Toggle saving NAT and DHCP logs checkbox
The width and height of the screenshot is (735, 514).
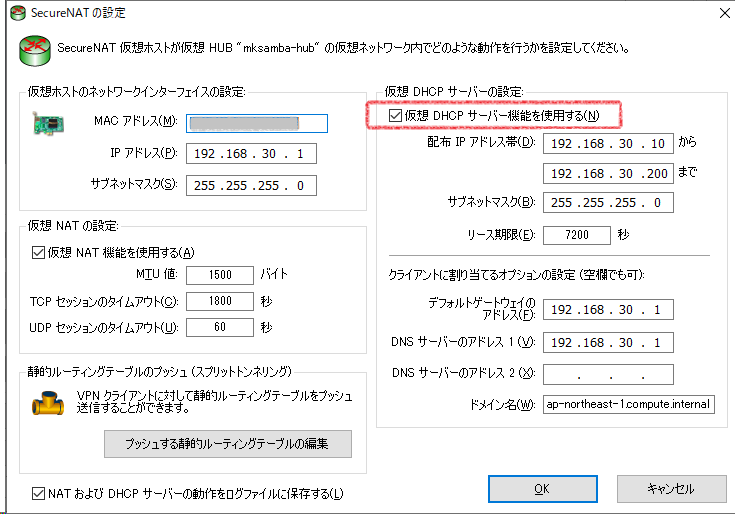[x=38, y=493]
